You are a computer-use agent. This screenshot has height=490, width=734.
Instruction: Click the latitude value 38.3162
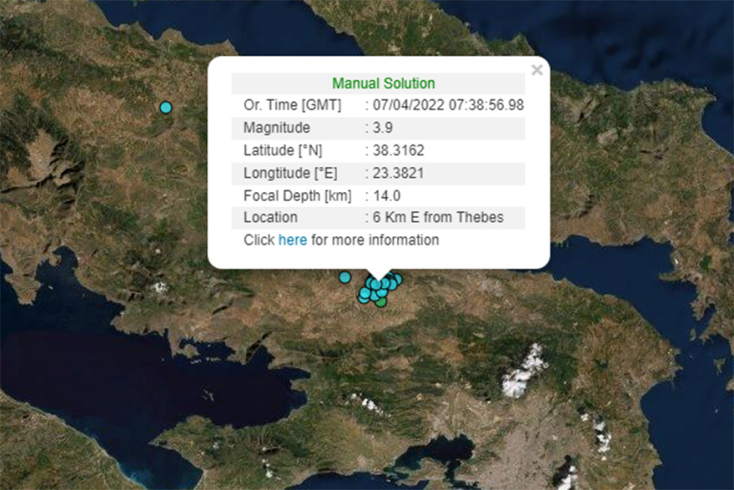tap(398, 151)
